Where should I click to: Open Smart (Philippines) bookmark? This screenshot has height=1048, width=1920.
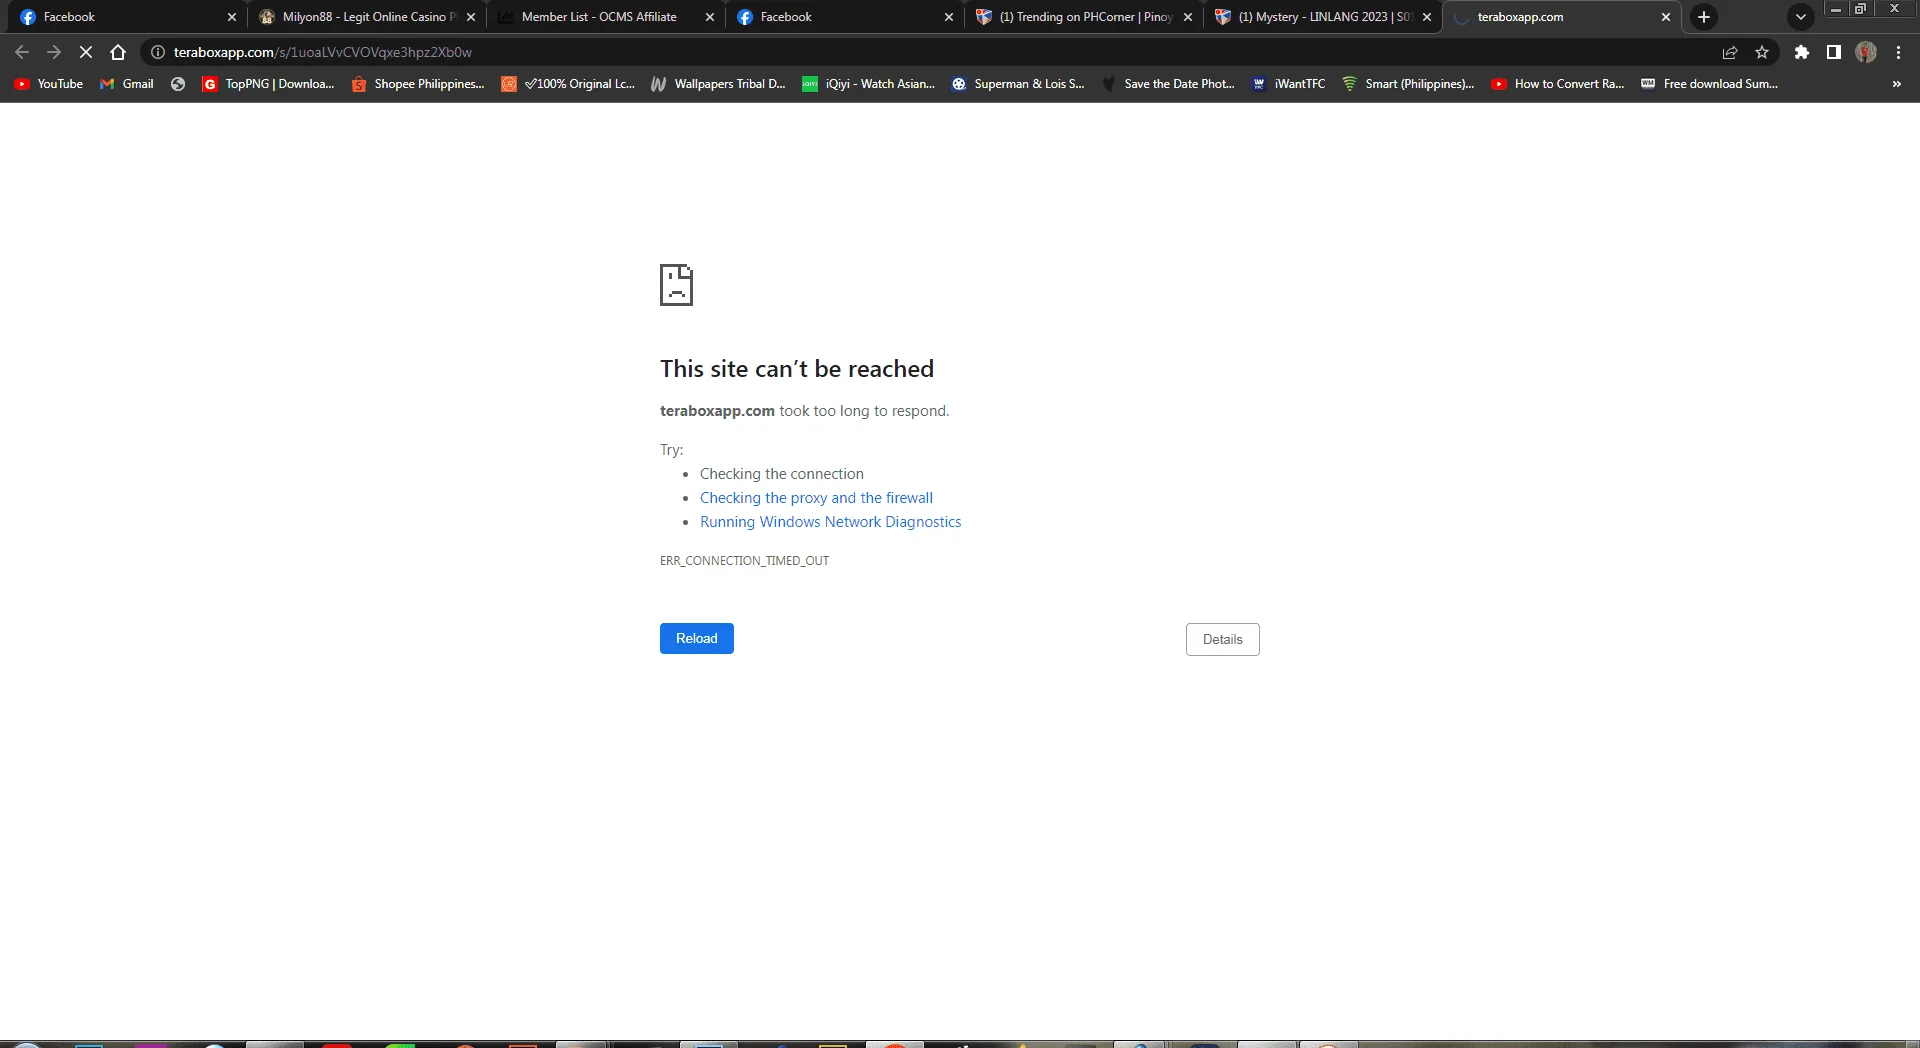1408,84
